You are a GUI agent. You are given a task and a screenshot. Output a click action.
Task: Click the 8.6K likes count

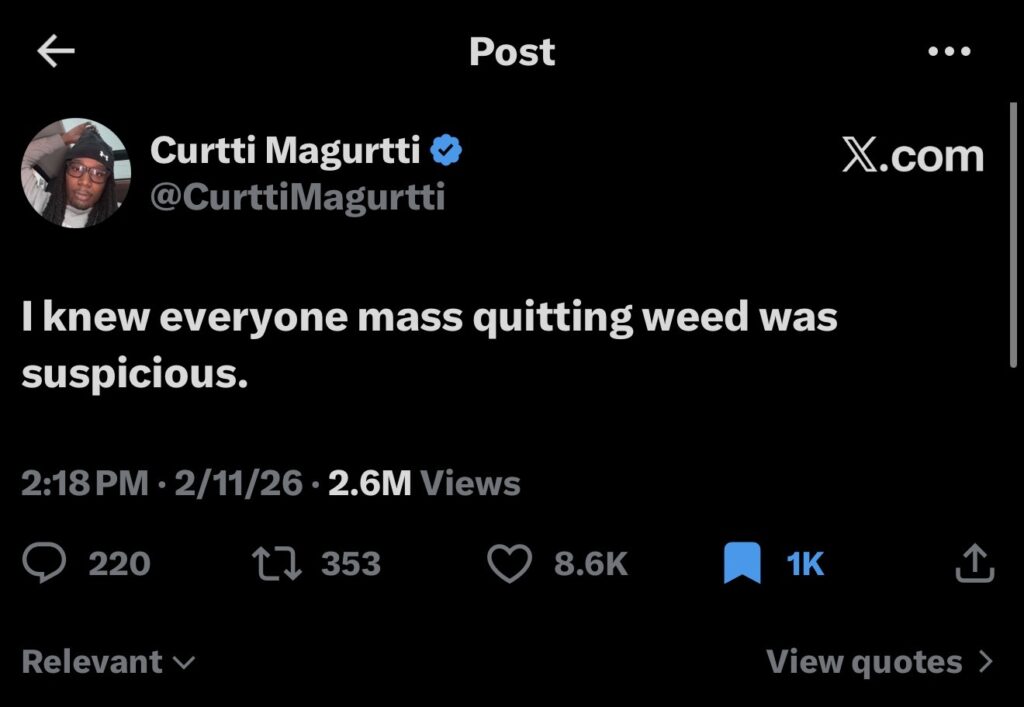click(591, 564)
